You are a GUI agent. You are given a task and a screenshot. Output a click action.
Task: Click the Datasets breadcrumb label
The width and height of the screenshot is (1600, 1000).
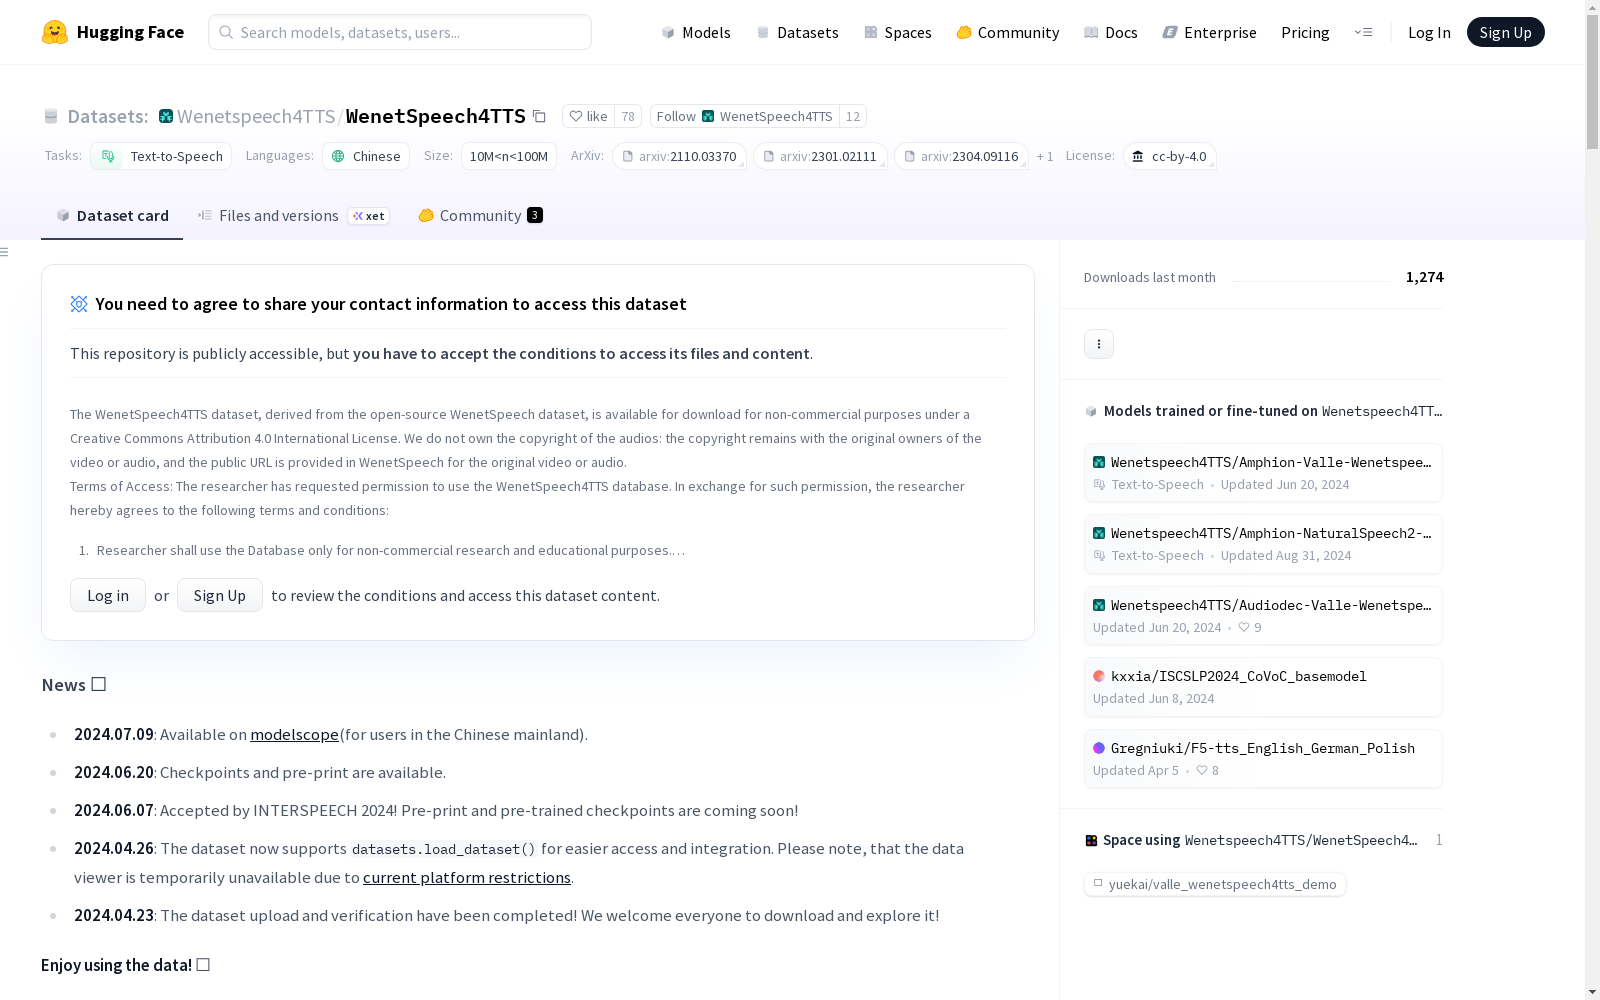pos(108,116)
